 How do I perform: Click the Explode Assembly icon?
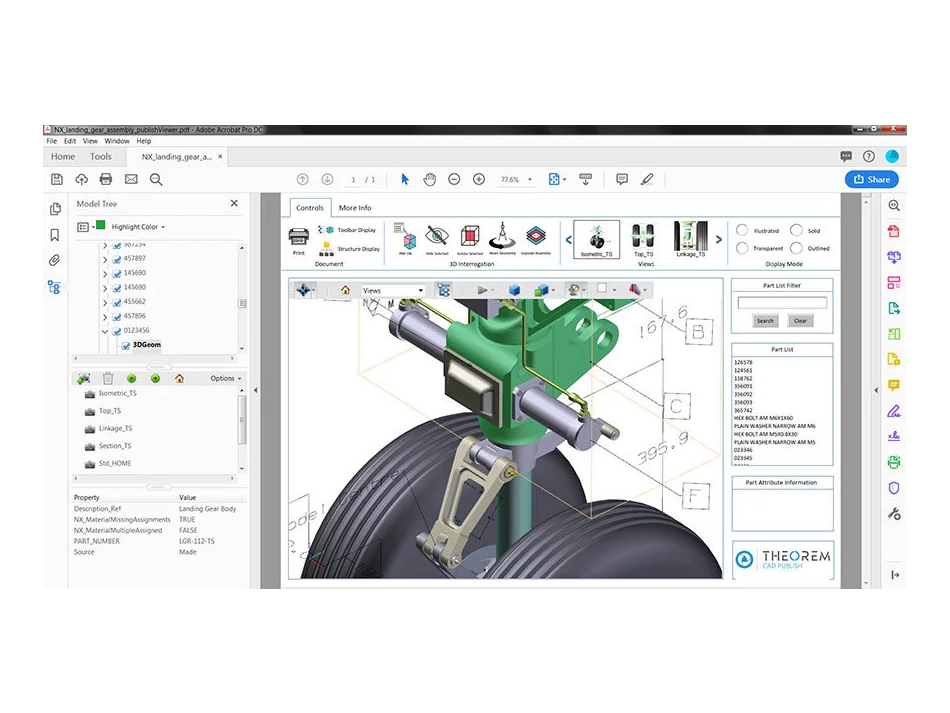pos(536,238)
